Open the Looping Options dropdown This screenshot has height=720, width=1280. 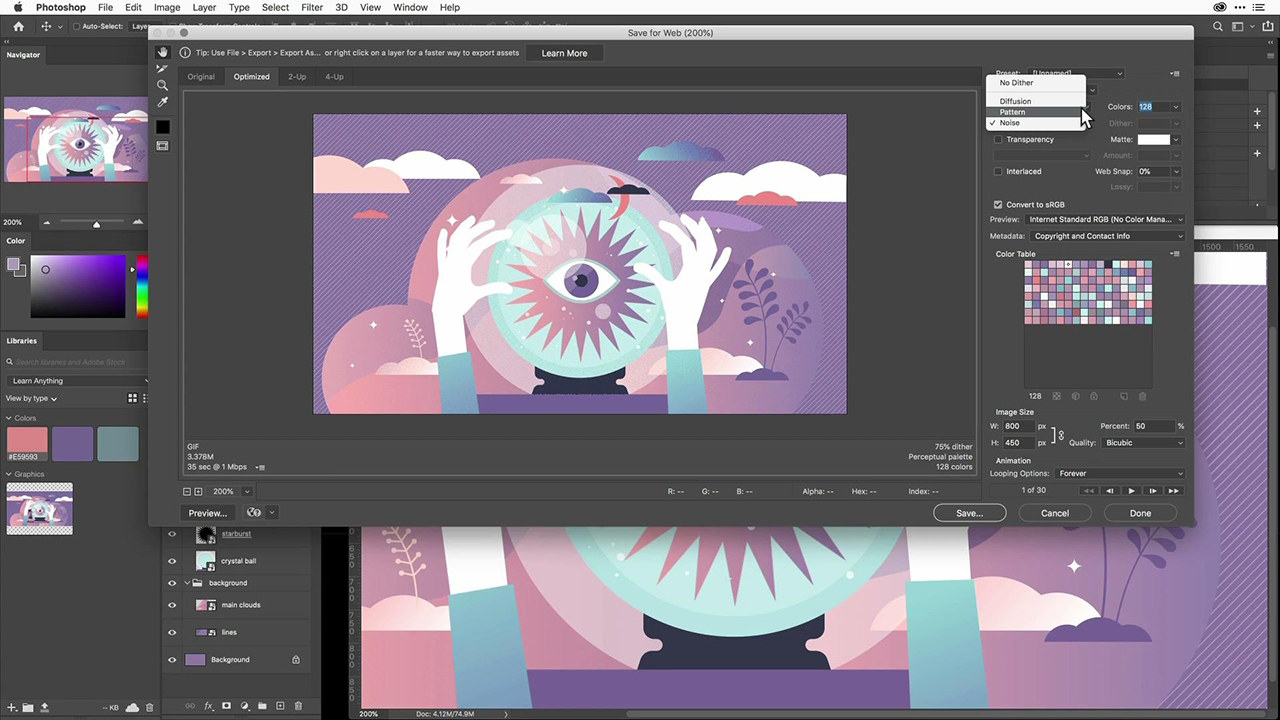pyautogui.click(x=1120, y=474)
